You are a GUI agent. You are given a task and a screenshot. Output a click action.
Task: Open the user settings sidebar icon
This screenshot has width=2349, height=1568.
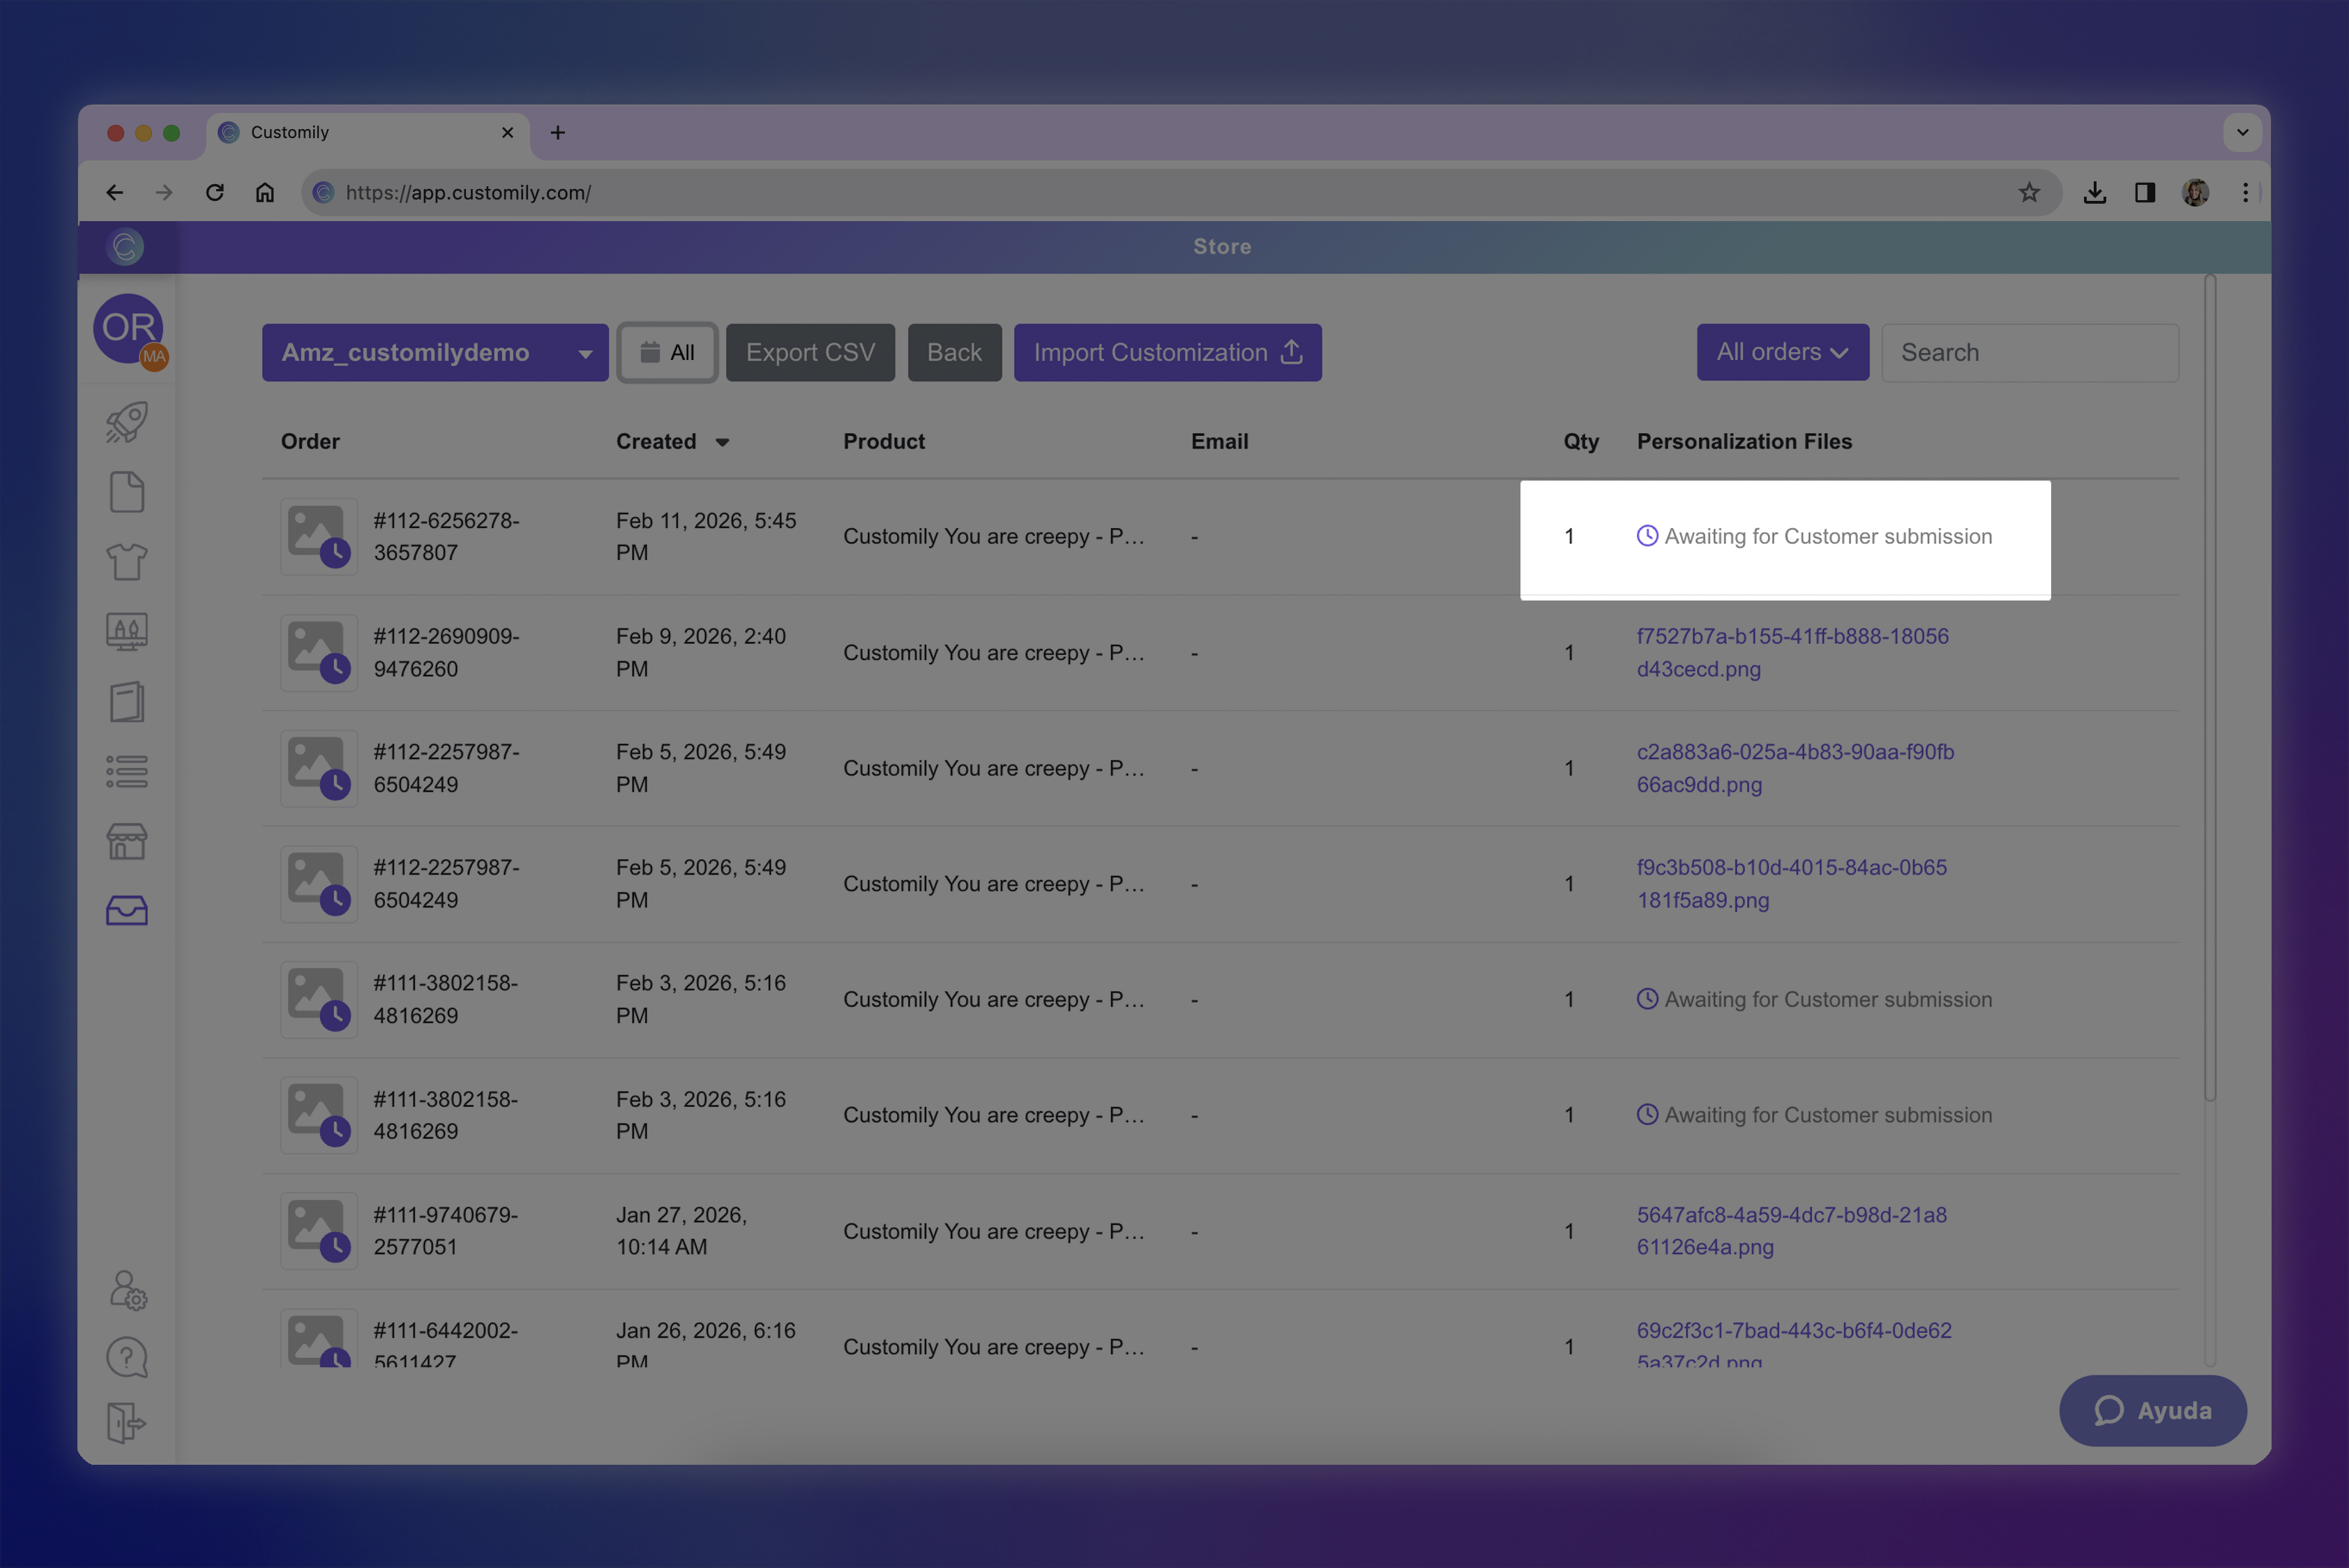(127, 1290)
